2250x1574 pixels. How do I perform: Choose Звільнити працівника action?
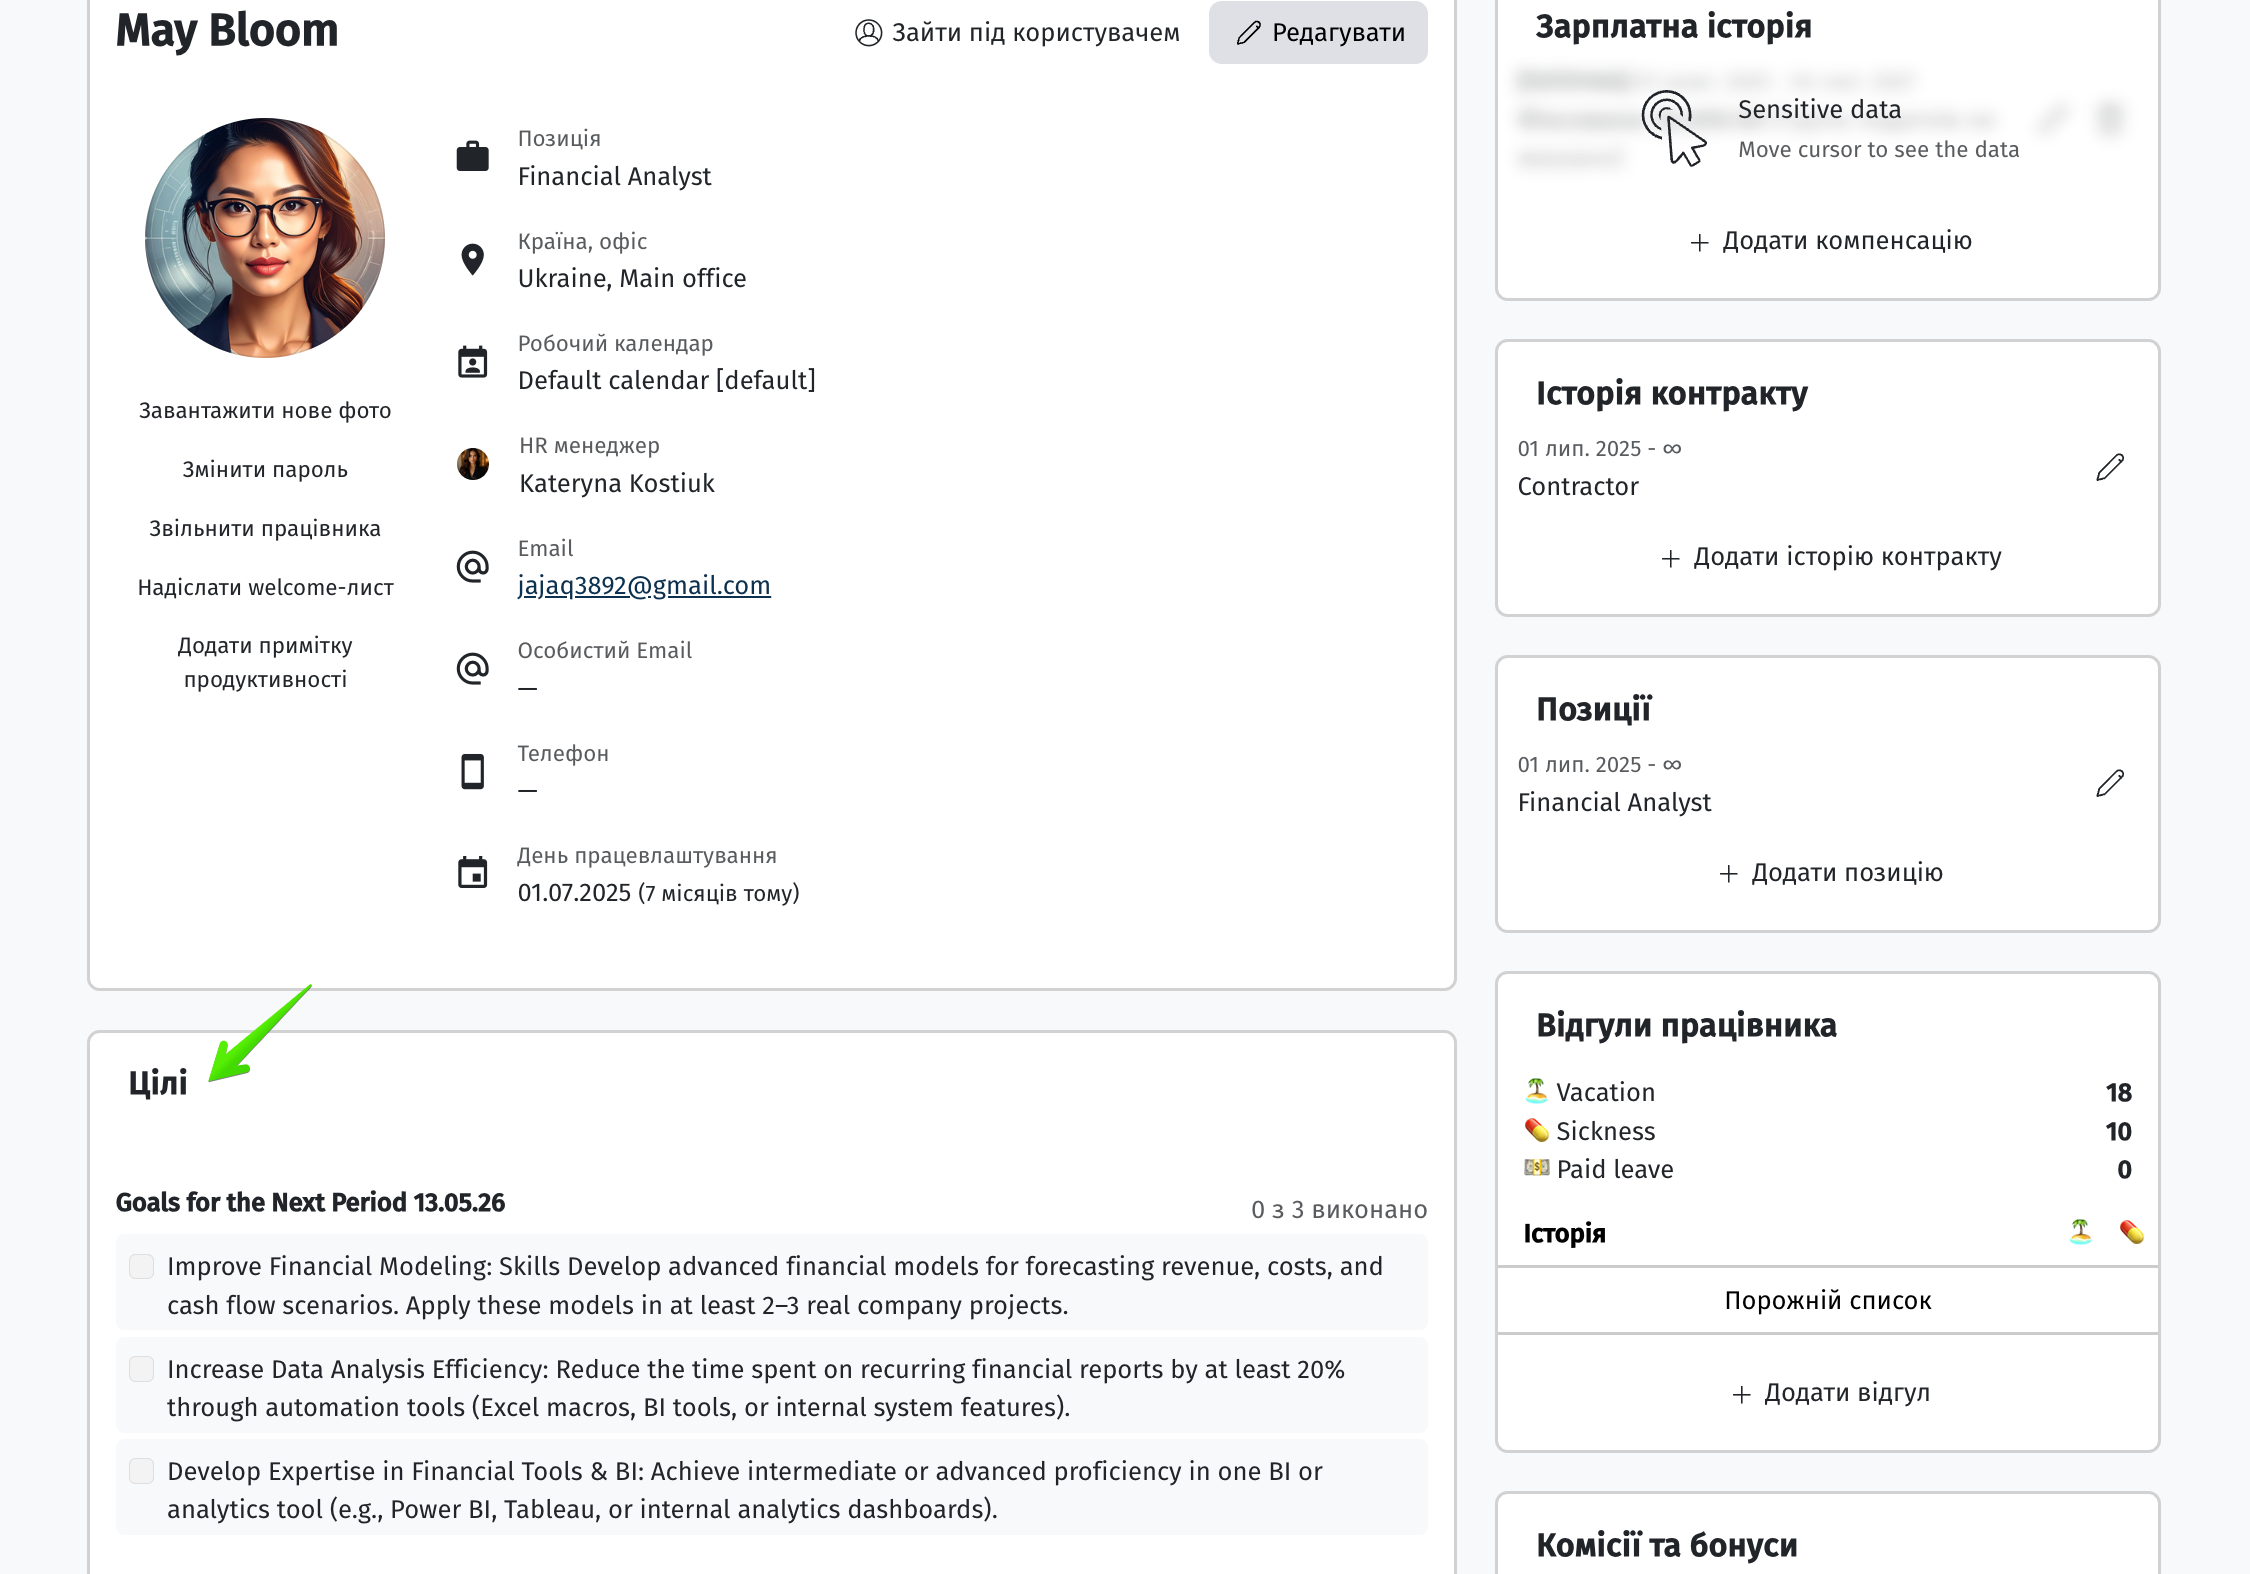pyautogui.click(x=265, y=528)
